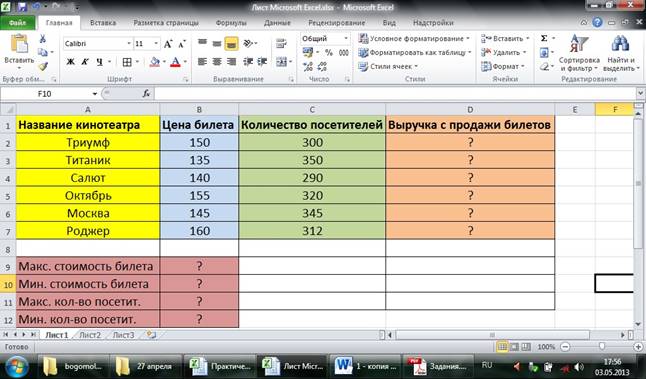Open the Name Box dropdown arrow
Screen dimensions: 646x379
95,94
